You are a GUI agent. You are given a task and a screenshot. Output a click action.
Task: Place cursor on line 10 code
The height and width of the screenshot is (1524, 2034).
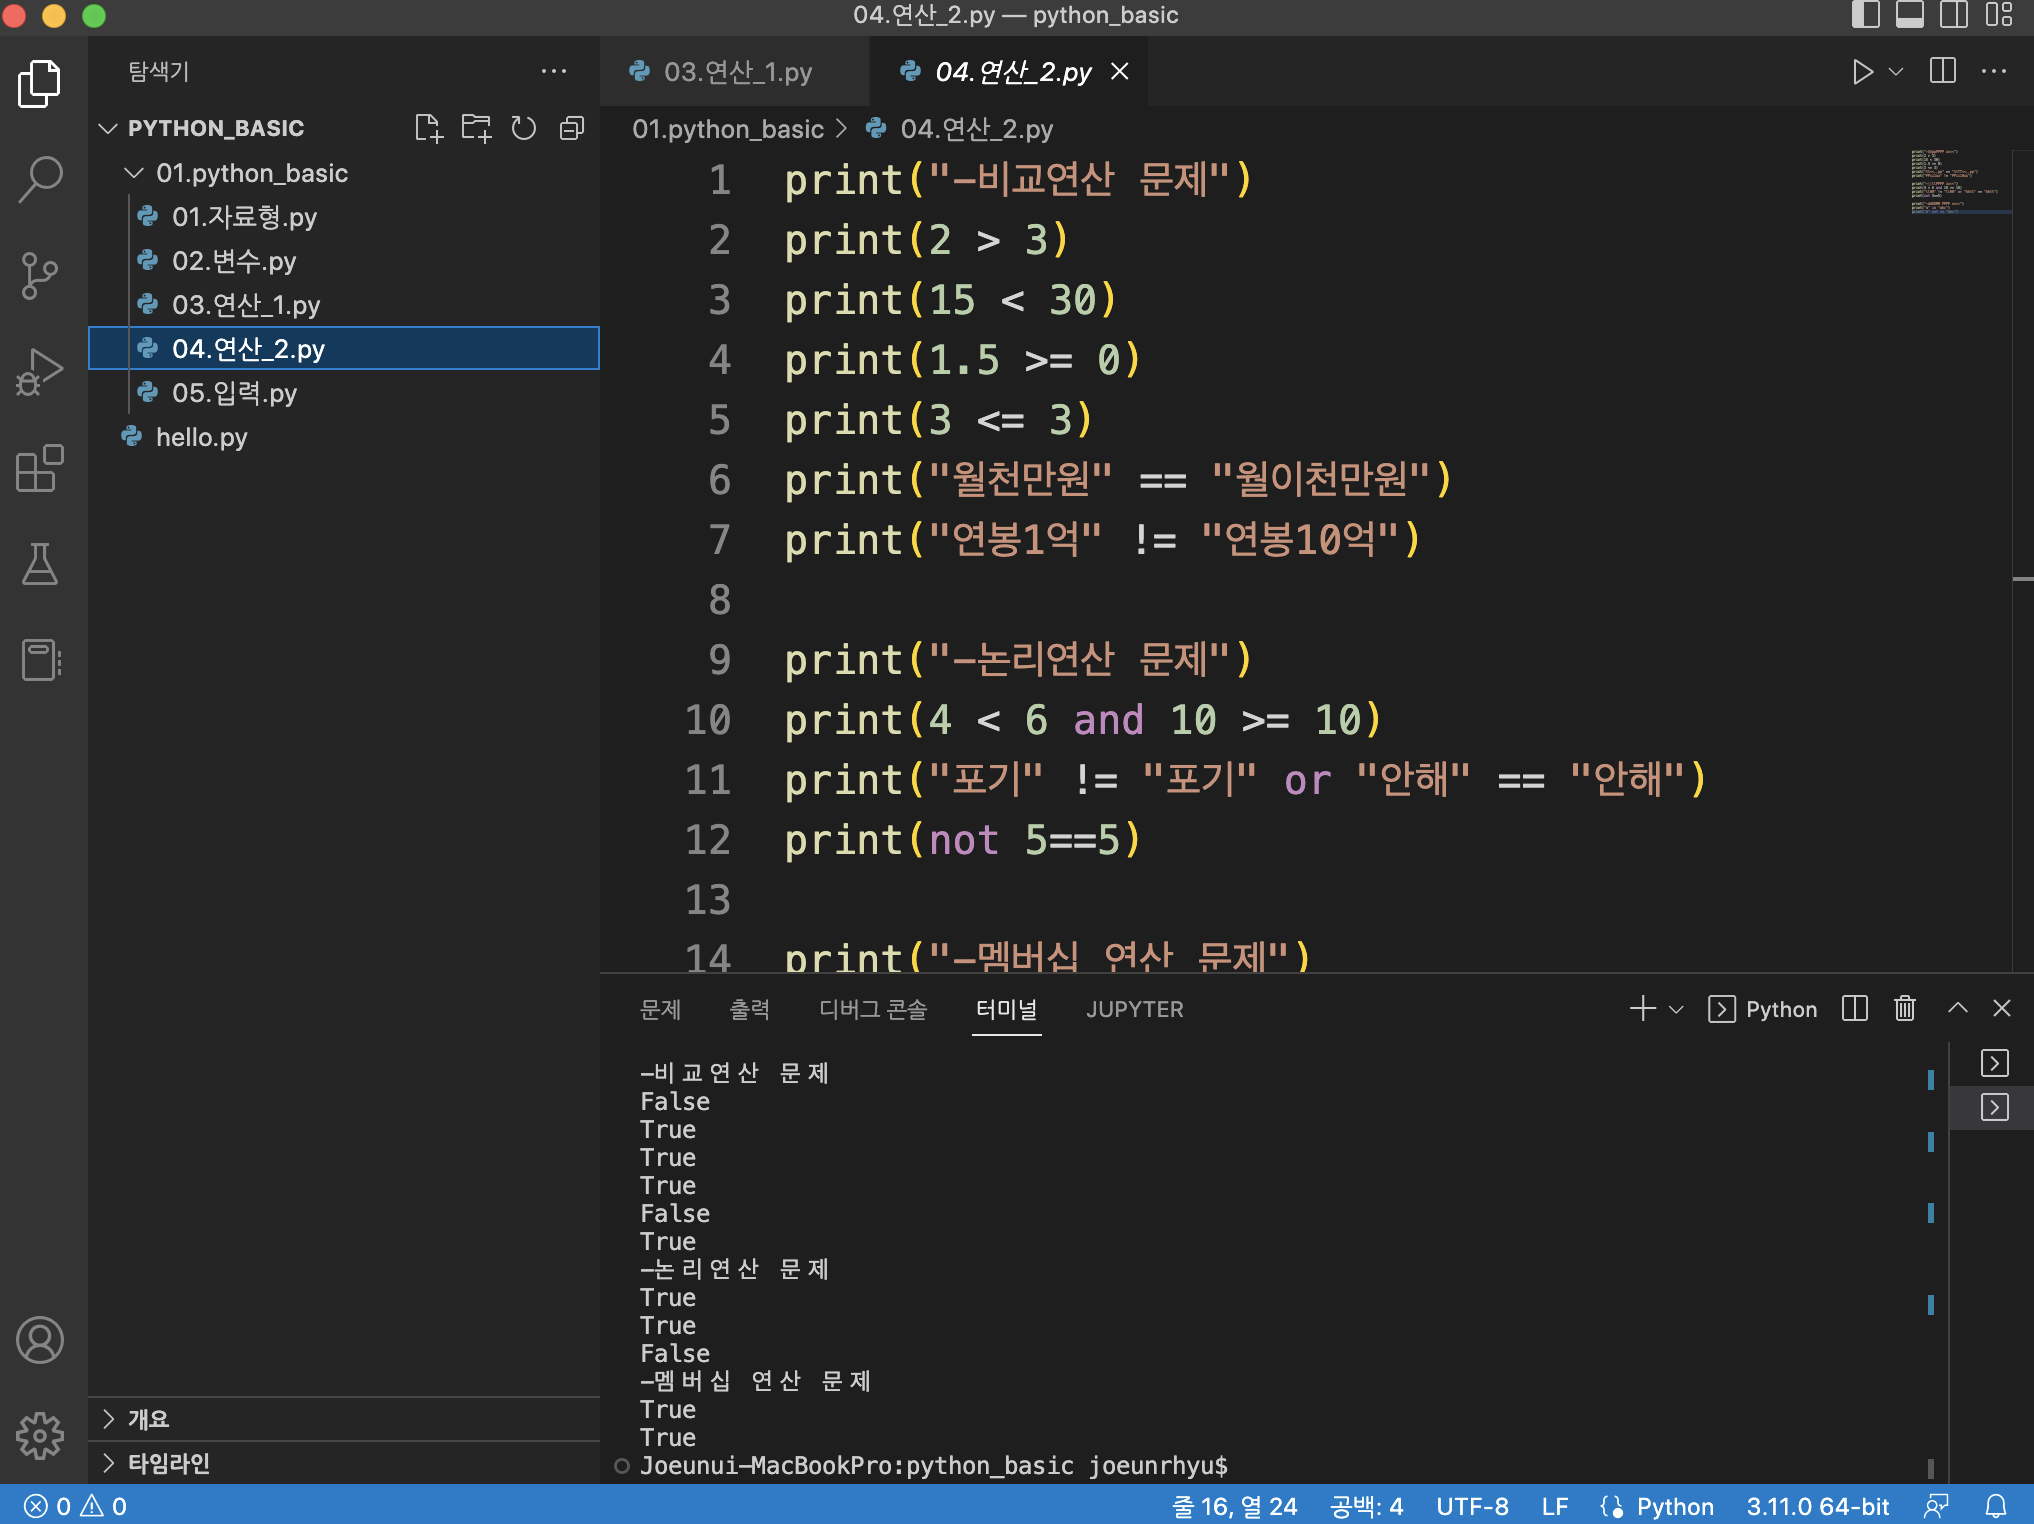click(x=1082, y=720)
